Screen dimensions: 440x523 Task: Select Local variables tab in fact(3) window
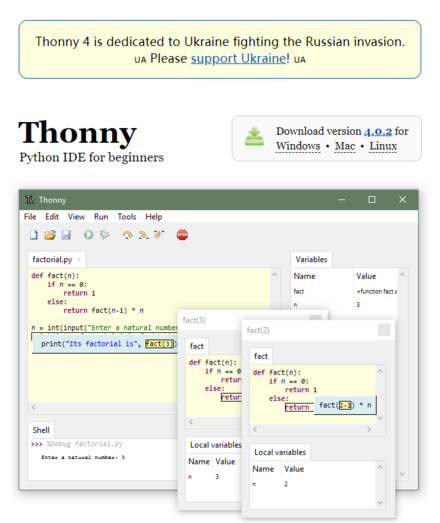[215, 445]
